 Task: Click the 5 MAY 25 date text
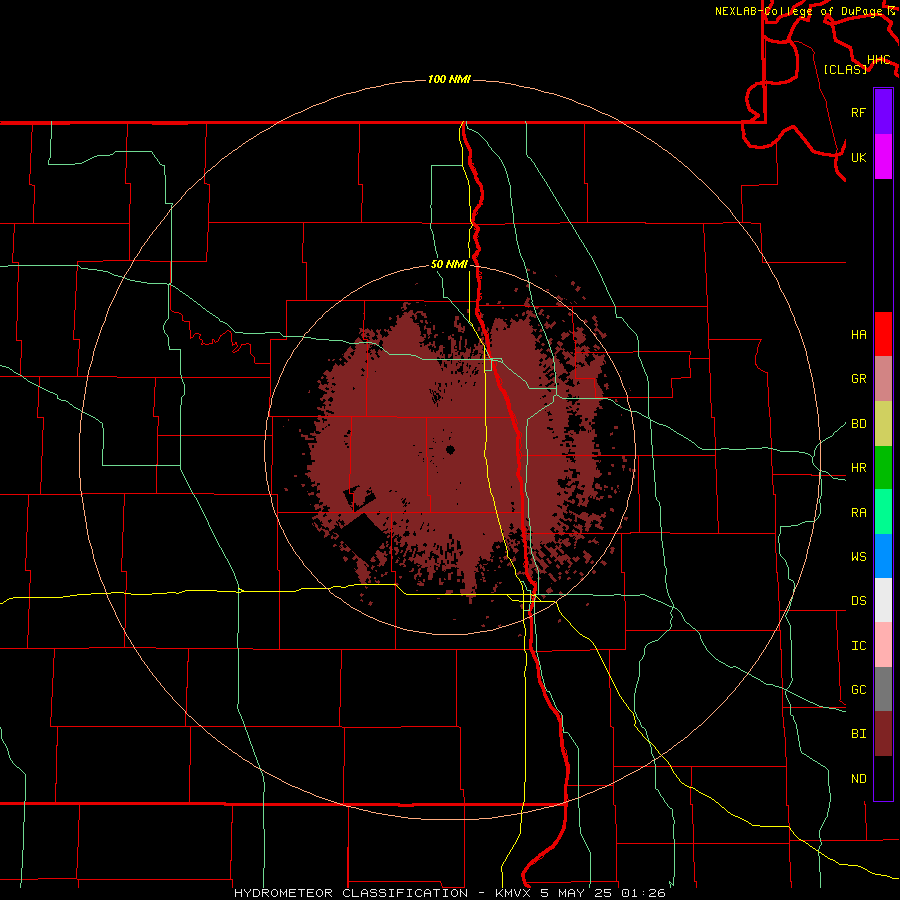(x=577, y=893)
